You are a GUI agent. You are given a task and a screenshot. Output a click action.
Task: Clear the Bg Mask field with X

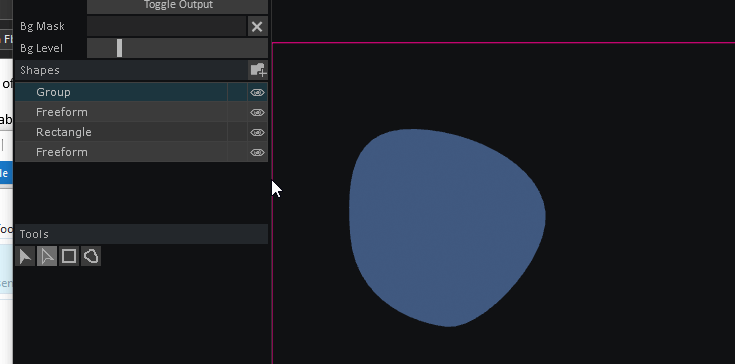[x=257, y=27]
